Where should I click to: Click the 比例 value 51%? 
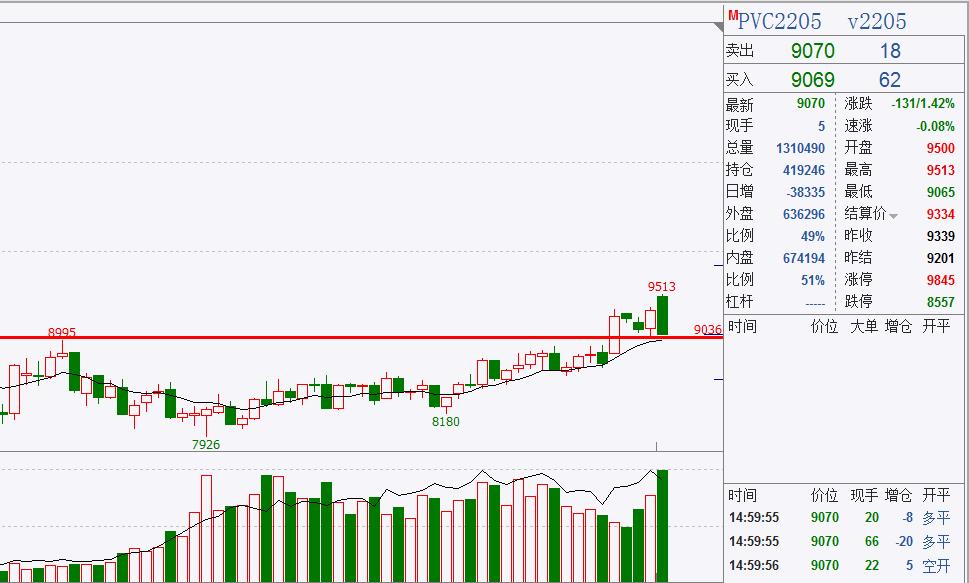[x=813, y=280]
